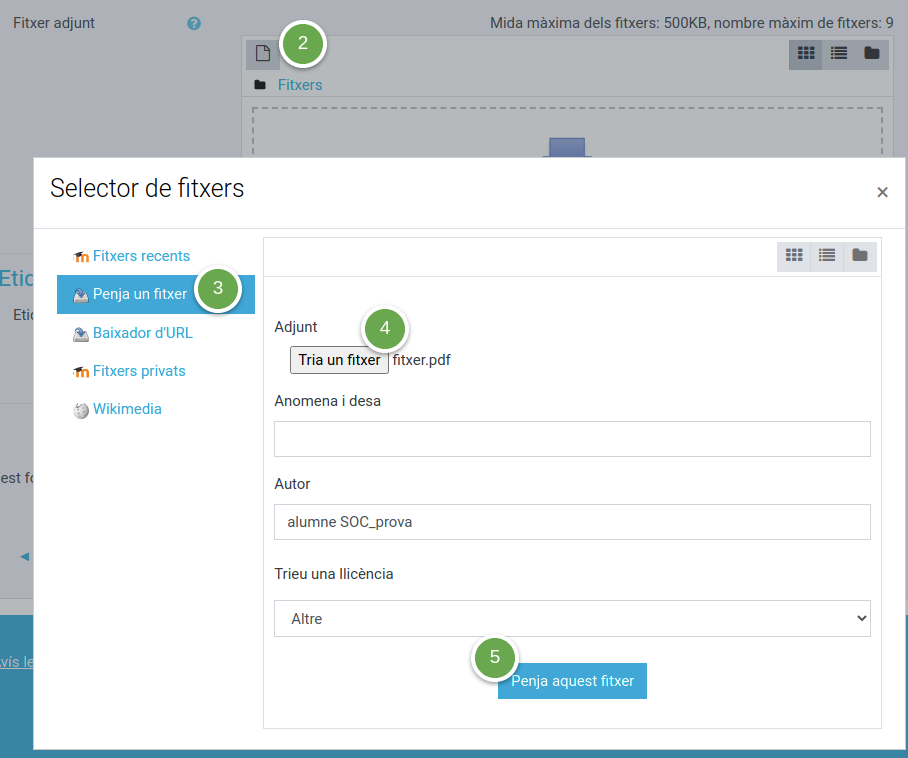This screenshot has height=758, width=908.
Task: Click the Autor field with alumne SOC_prova
Action: pos(572,522)
